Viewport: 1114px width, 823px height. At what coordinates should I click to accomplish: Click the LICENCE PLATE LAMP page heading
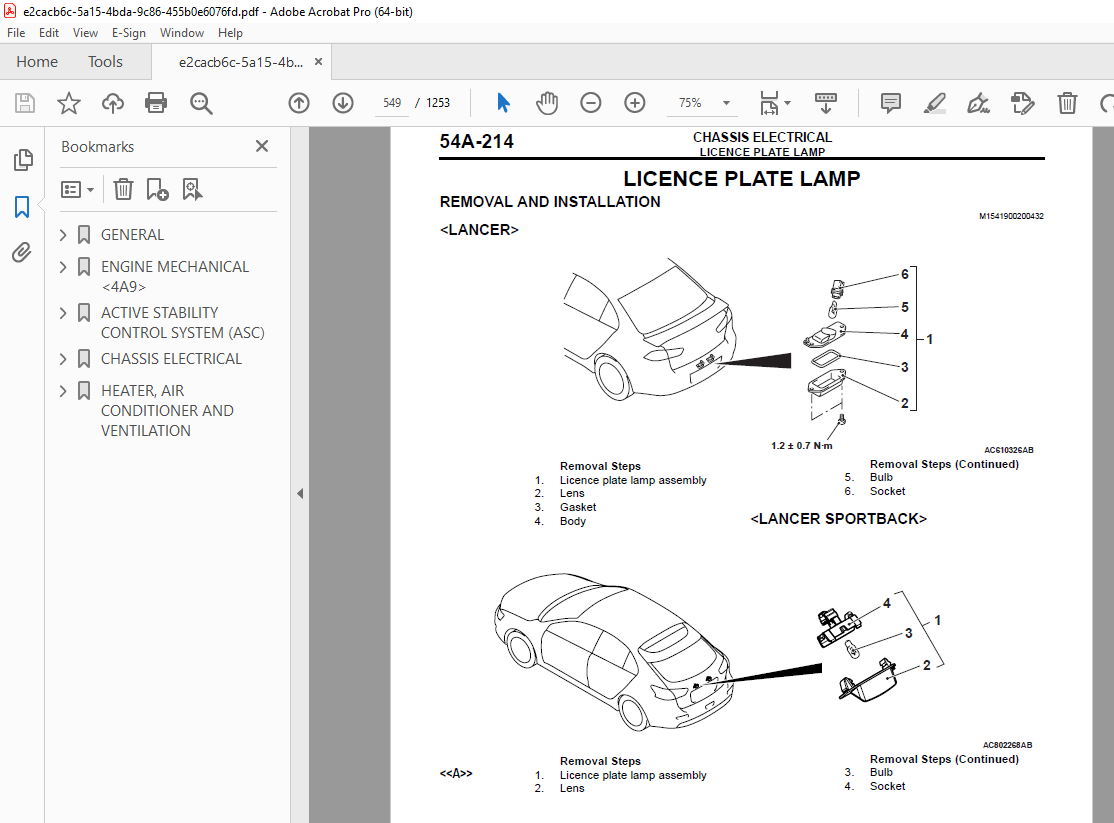(x=742, y=178)
